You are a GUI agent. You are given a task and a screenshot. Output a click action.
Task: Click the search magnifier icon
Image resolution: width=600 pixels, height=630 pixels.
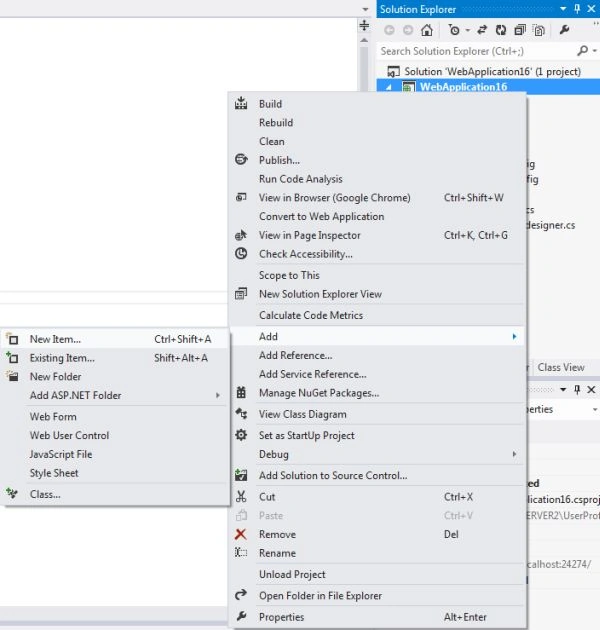(x=582, y=51)
